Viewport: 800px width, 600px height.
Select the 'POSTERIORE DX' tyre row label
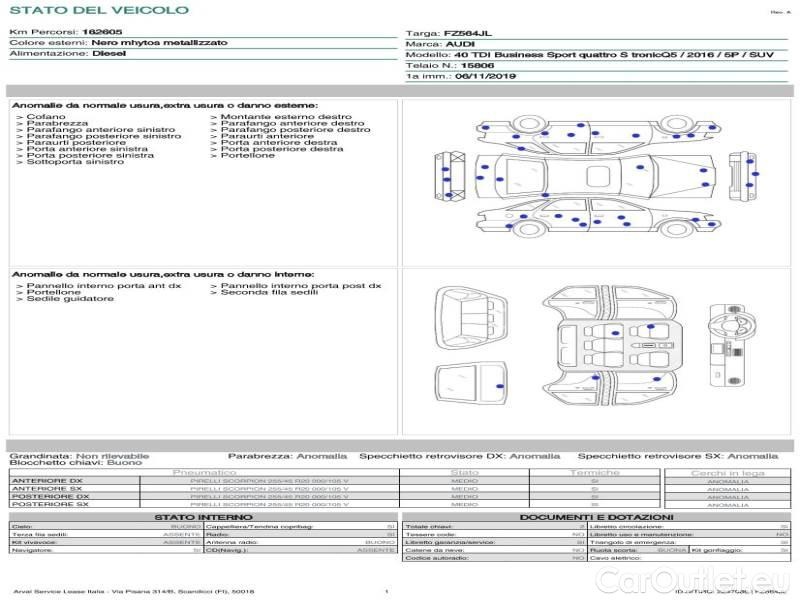point(50,496)
